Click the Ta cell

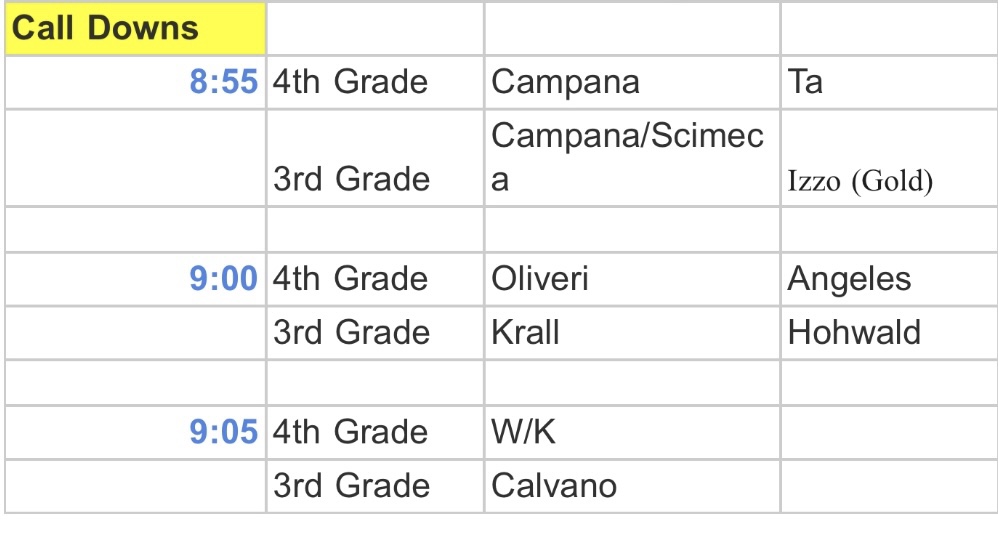tap(806, 81)
